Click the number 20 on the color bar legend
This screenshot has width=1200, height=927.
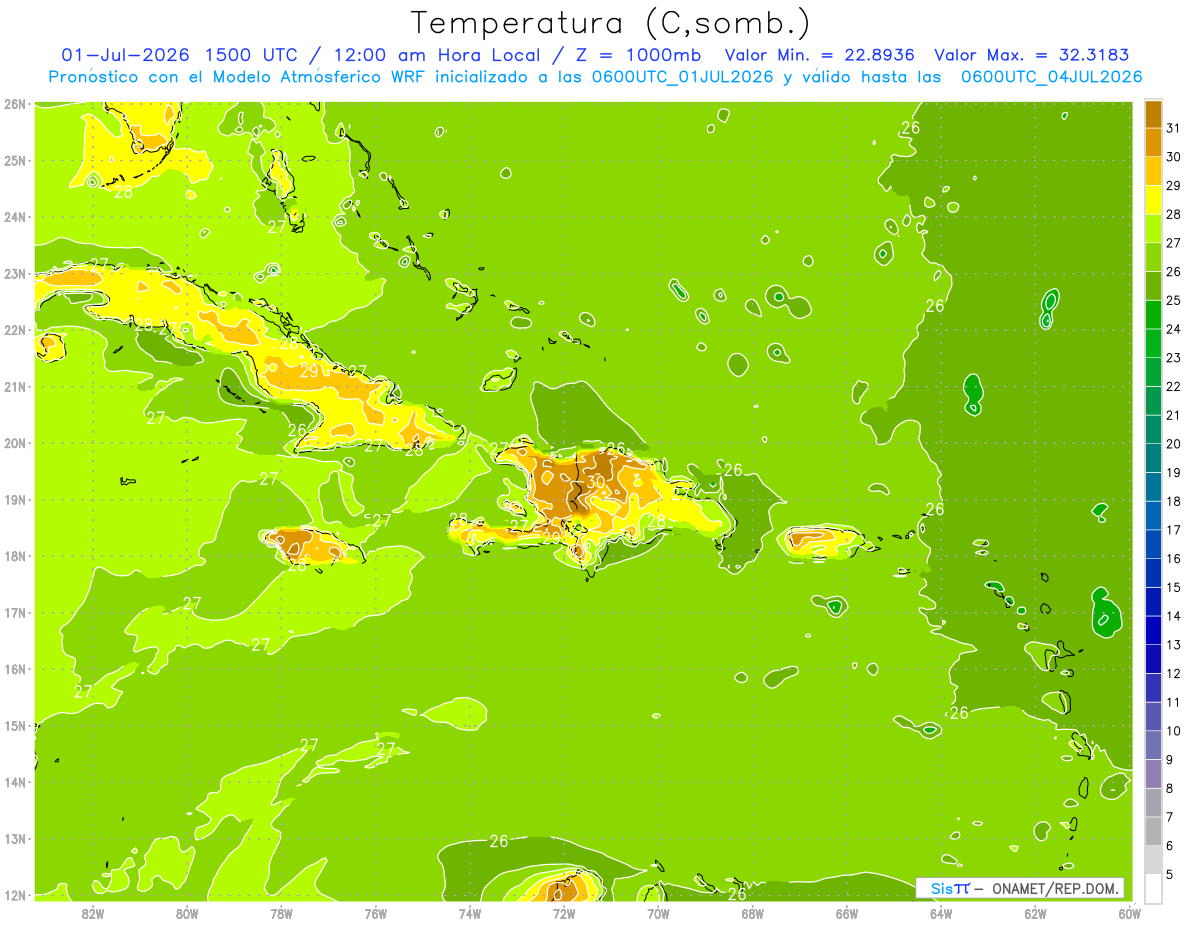1173,444
